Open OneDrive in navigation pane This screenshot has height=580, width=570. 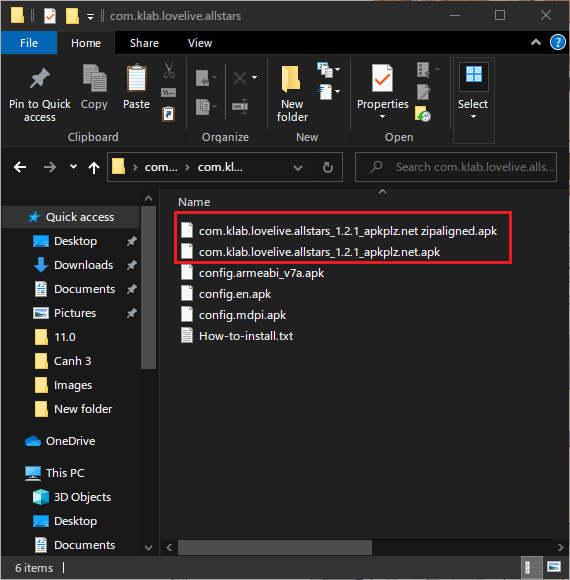click(x=61, y=441)
